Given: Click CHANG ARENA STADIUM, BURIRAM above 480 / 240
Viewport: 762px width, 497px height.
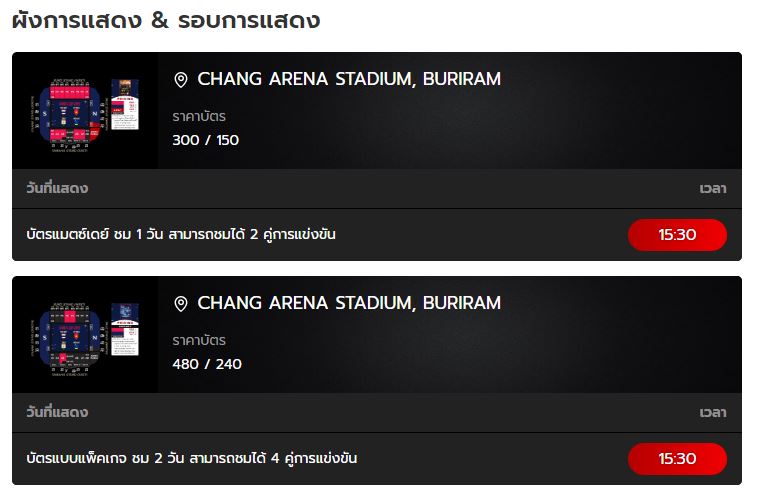Looking at the screenshot, I should pyautogui.click(x=349, y=303).
